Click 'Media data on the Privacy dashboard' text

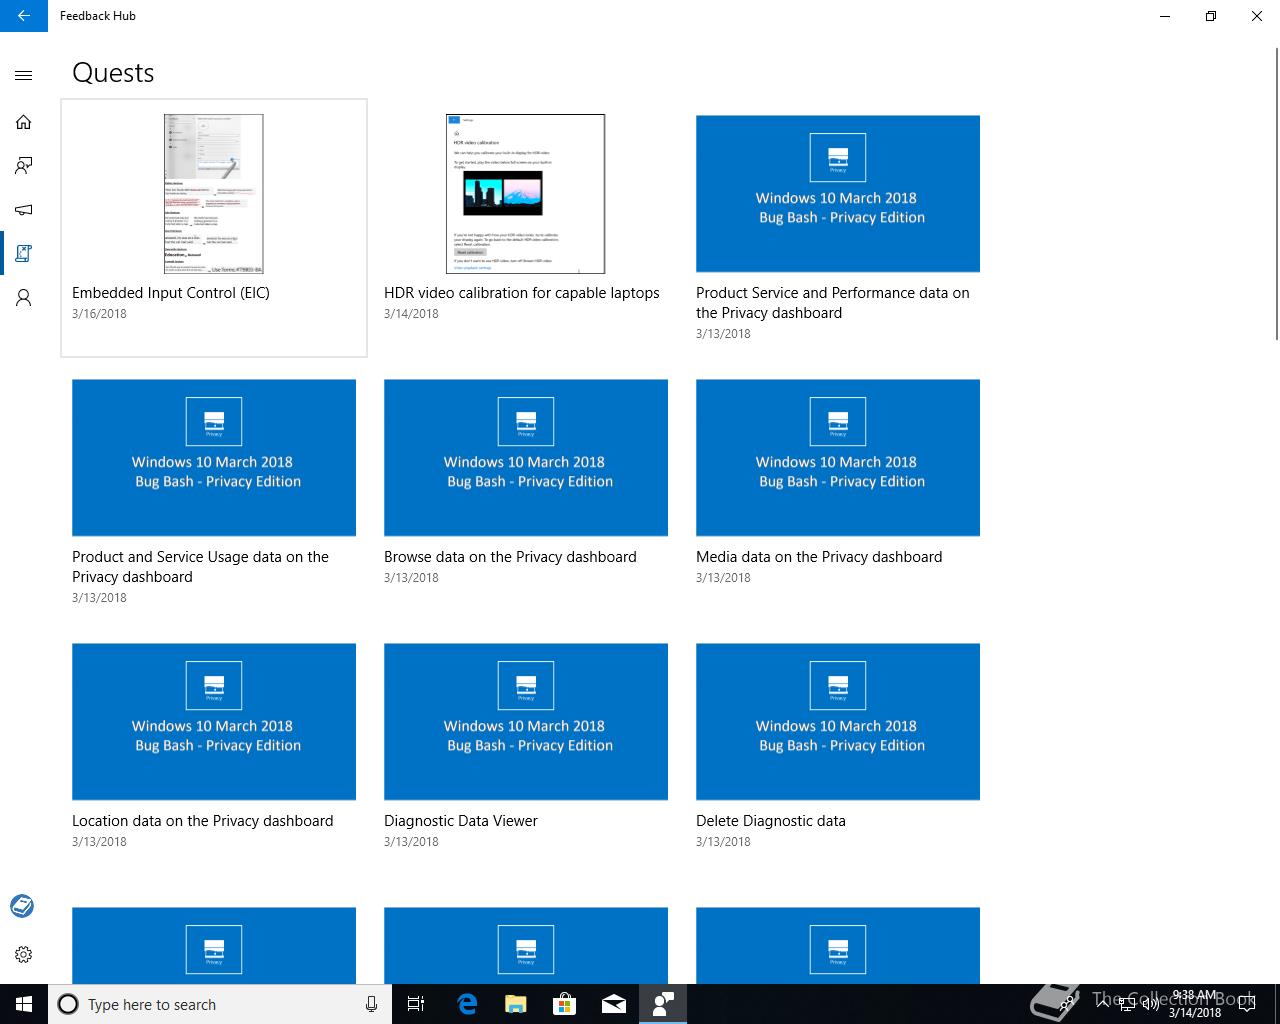(x=819, y=557)
